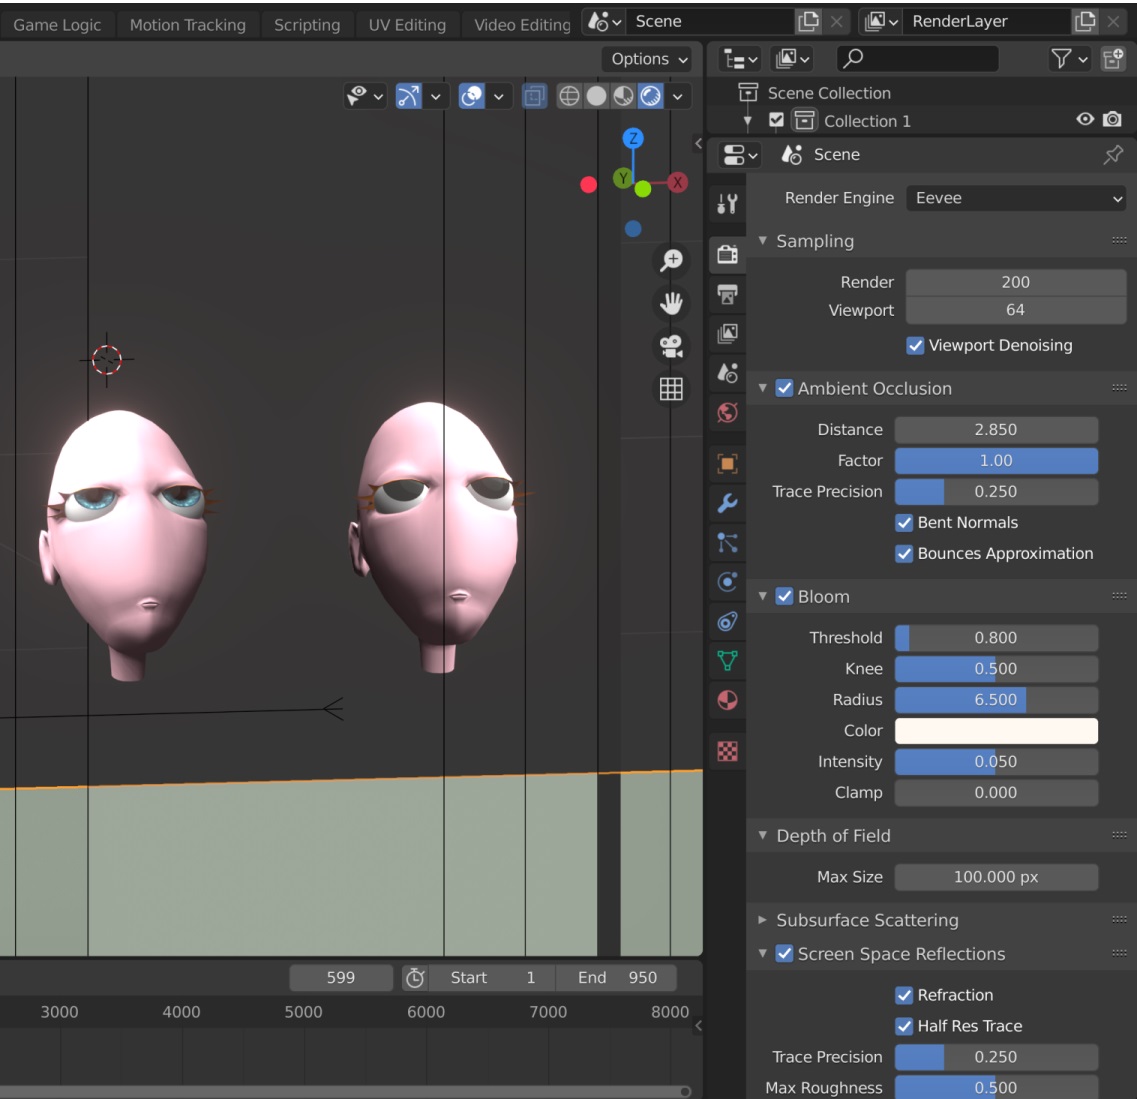This screenshot has width=1137, height=1099.
Task: Open the Render Engine dropdown
Action: click(1016, 198)
